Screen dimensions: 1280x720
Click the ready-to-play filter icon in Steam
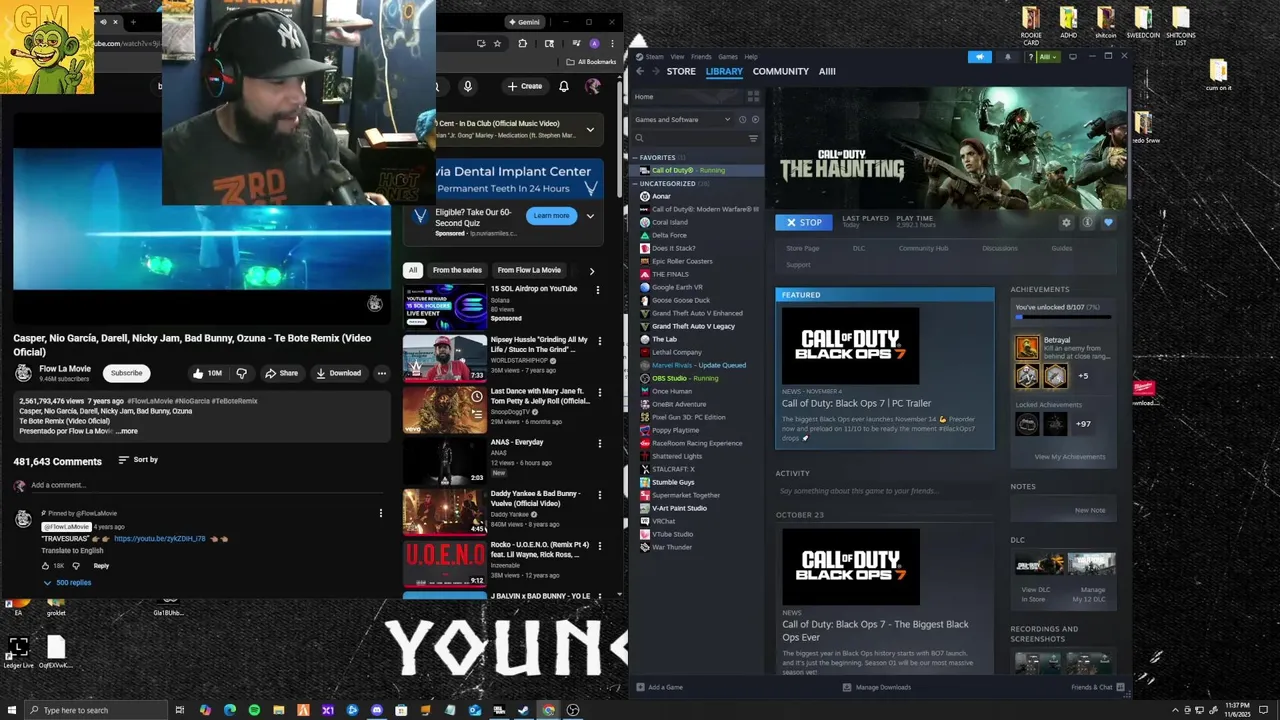click(x=754, y=120)
